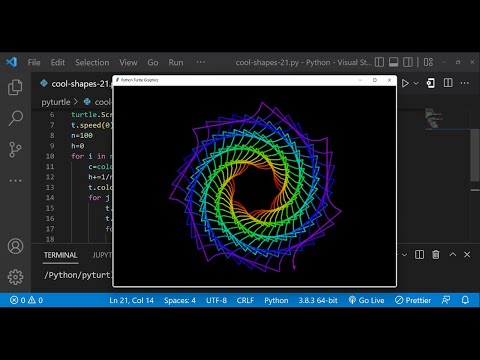Run the Python file with play button
This screenshot has height=360, width=480.
(x=405, y=83)
